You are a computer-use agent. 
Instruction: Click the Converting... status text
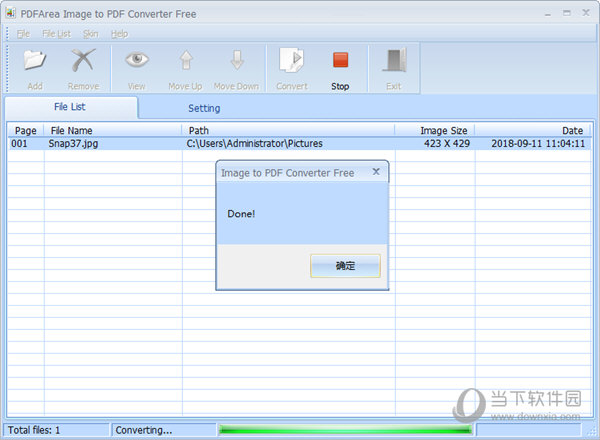pyautogui.click(x=144, y=430)
